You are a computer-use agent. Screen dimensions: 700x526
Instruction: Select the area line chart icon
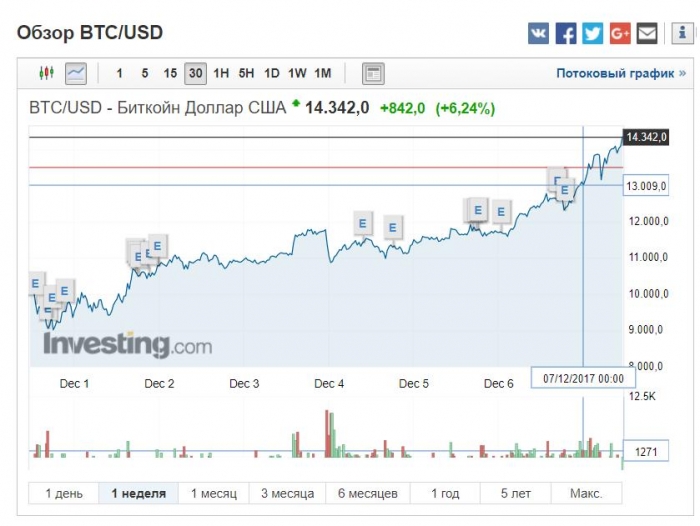(76, 73)
